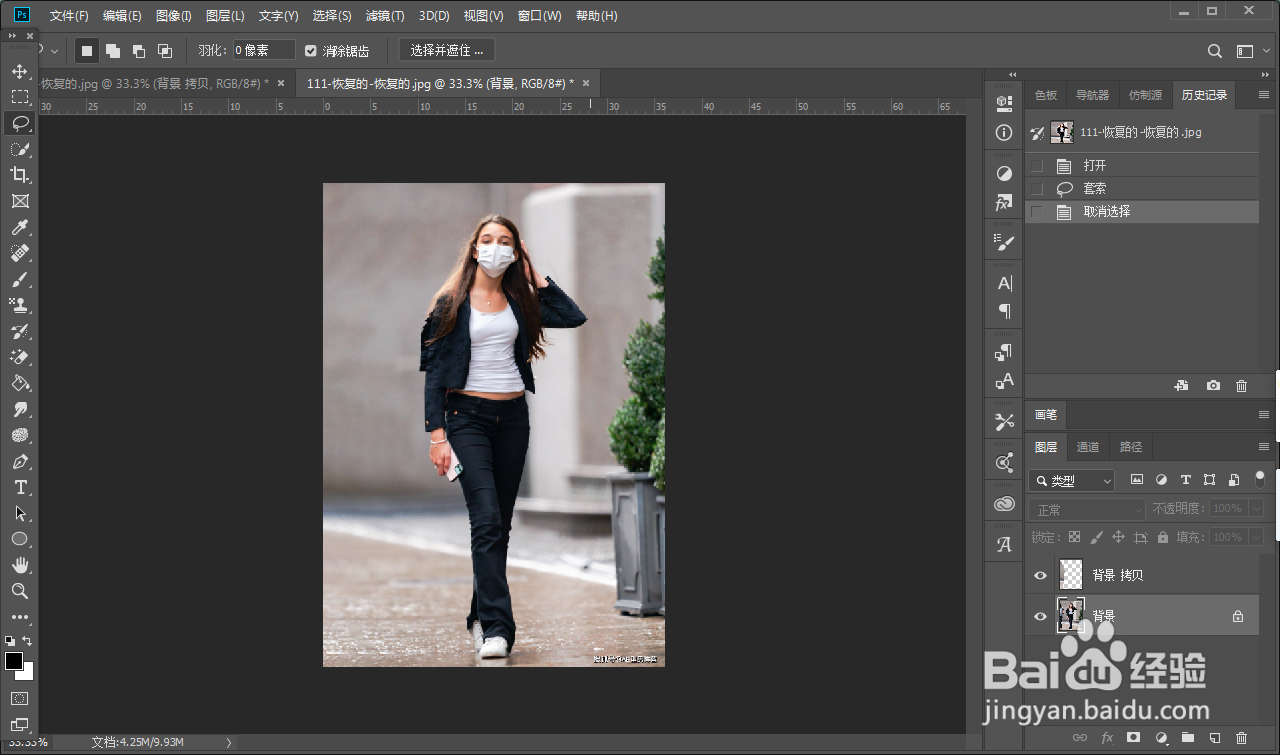Select the Quick Selection tool
This screenshot has width=1280, height=755.
tap(19, 149)
